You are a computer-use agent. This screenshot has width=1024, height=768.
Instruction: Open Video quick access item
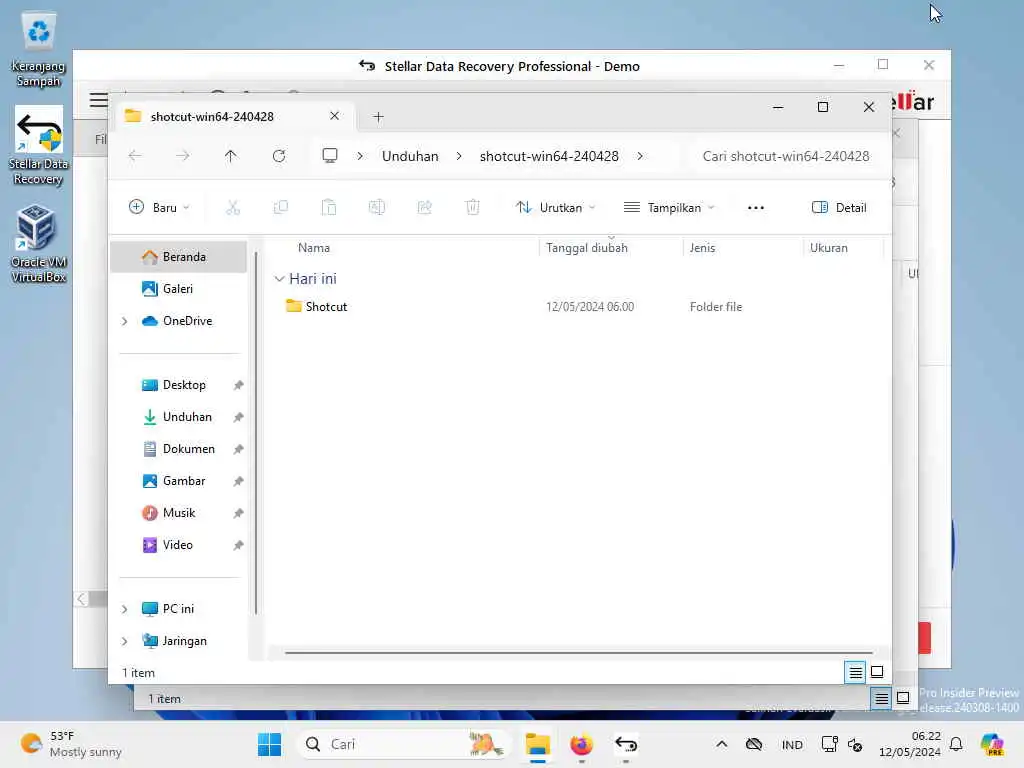179,545
